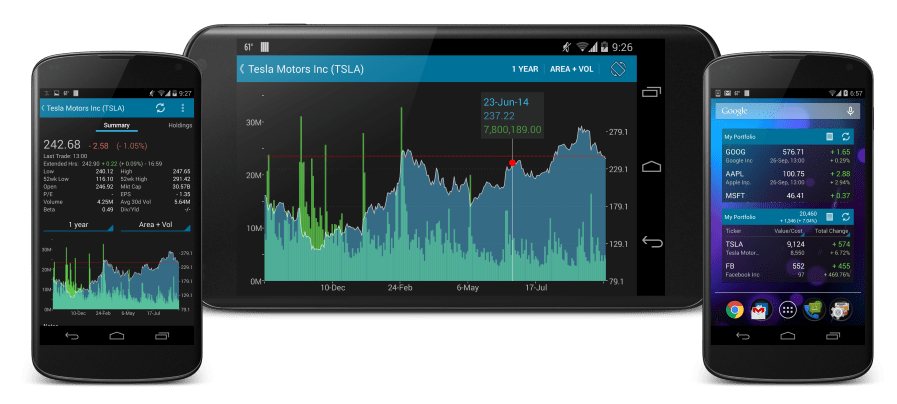Select the 237.22 price in chart tooltip
The width and height of the screenshot is (897, 404).
pos(499,116)
